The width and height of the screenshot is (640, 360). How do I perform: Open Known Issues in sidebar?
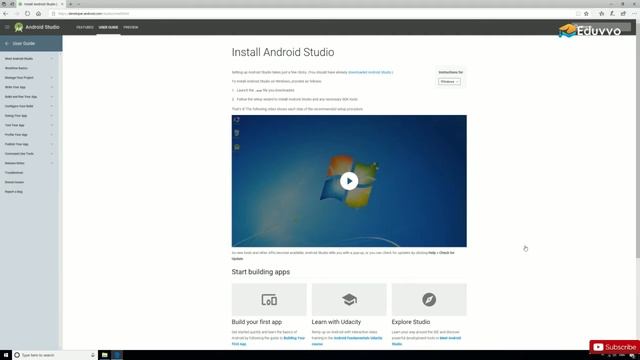[14, 182]
